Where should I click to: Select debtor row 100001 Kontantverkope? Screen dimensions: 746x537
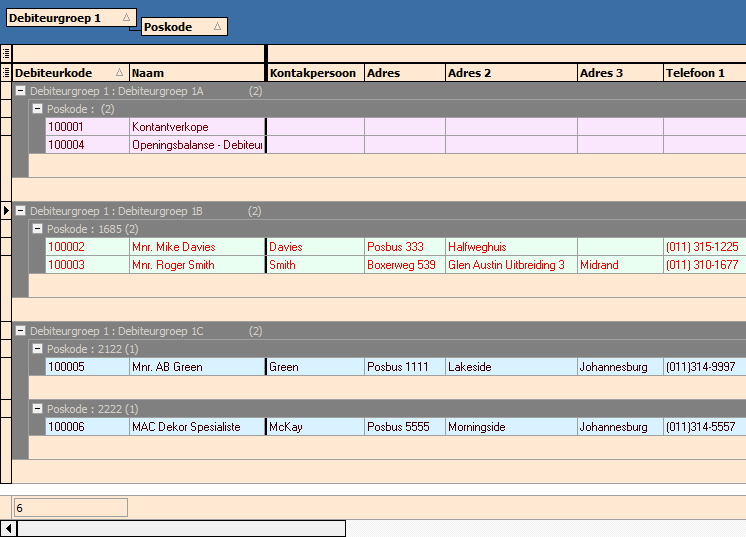(87, 127)
